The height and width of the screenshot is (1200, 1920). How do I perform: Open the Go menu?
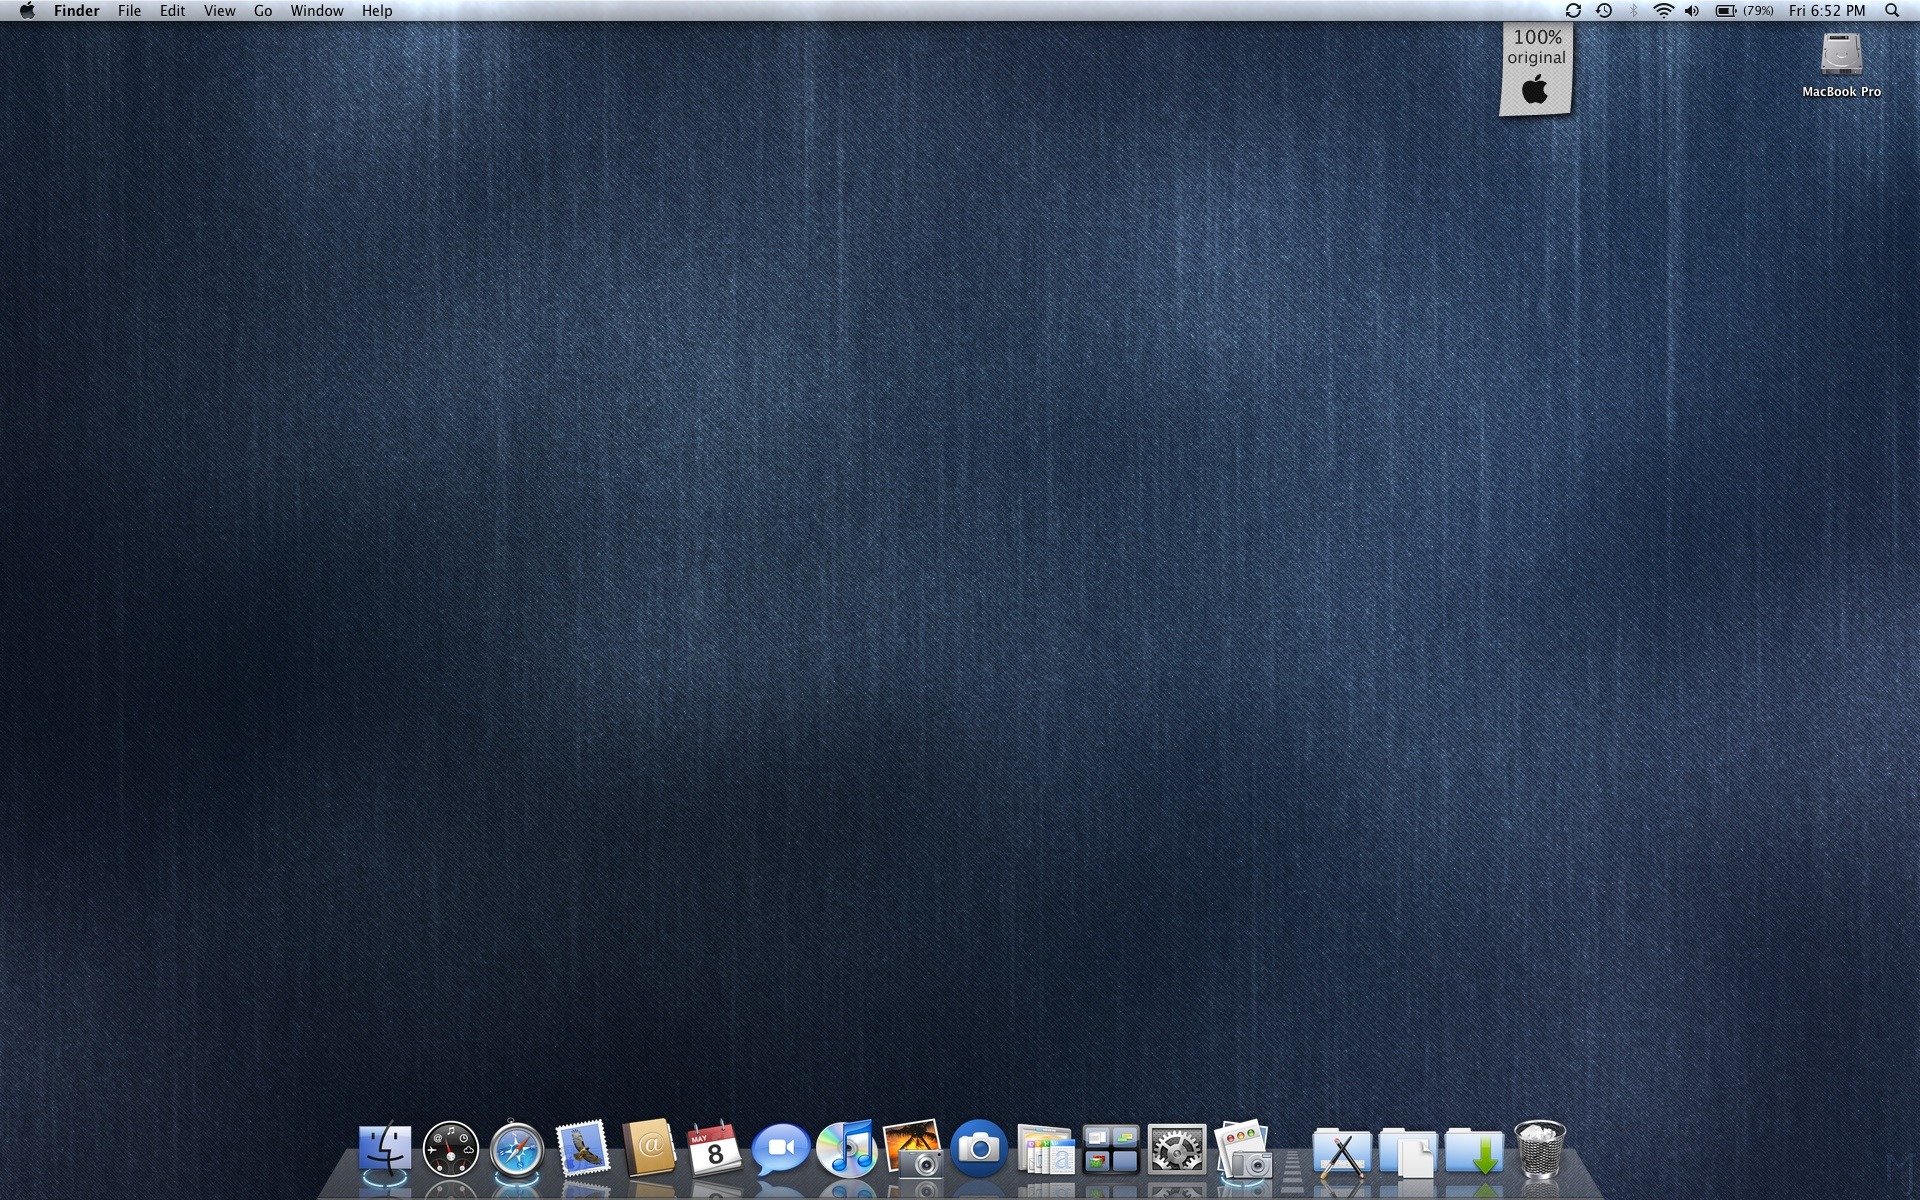(263, 11)
